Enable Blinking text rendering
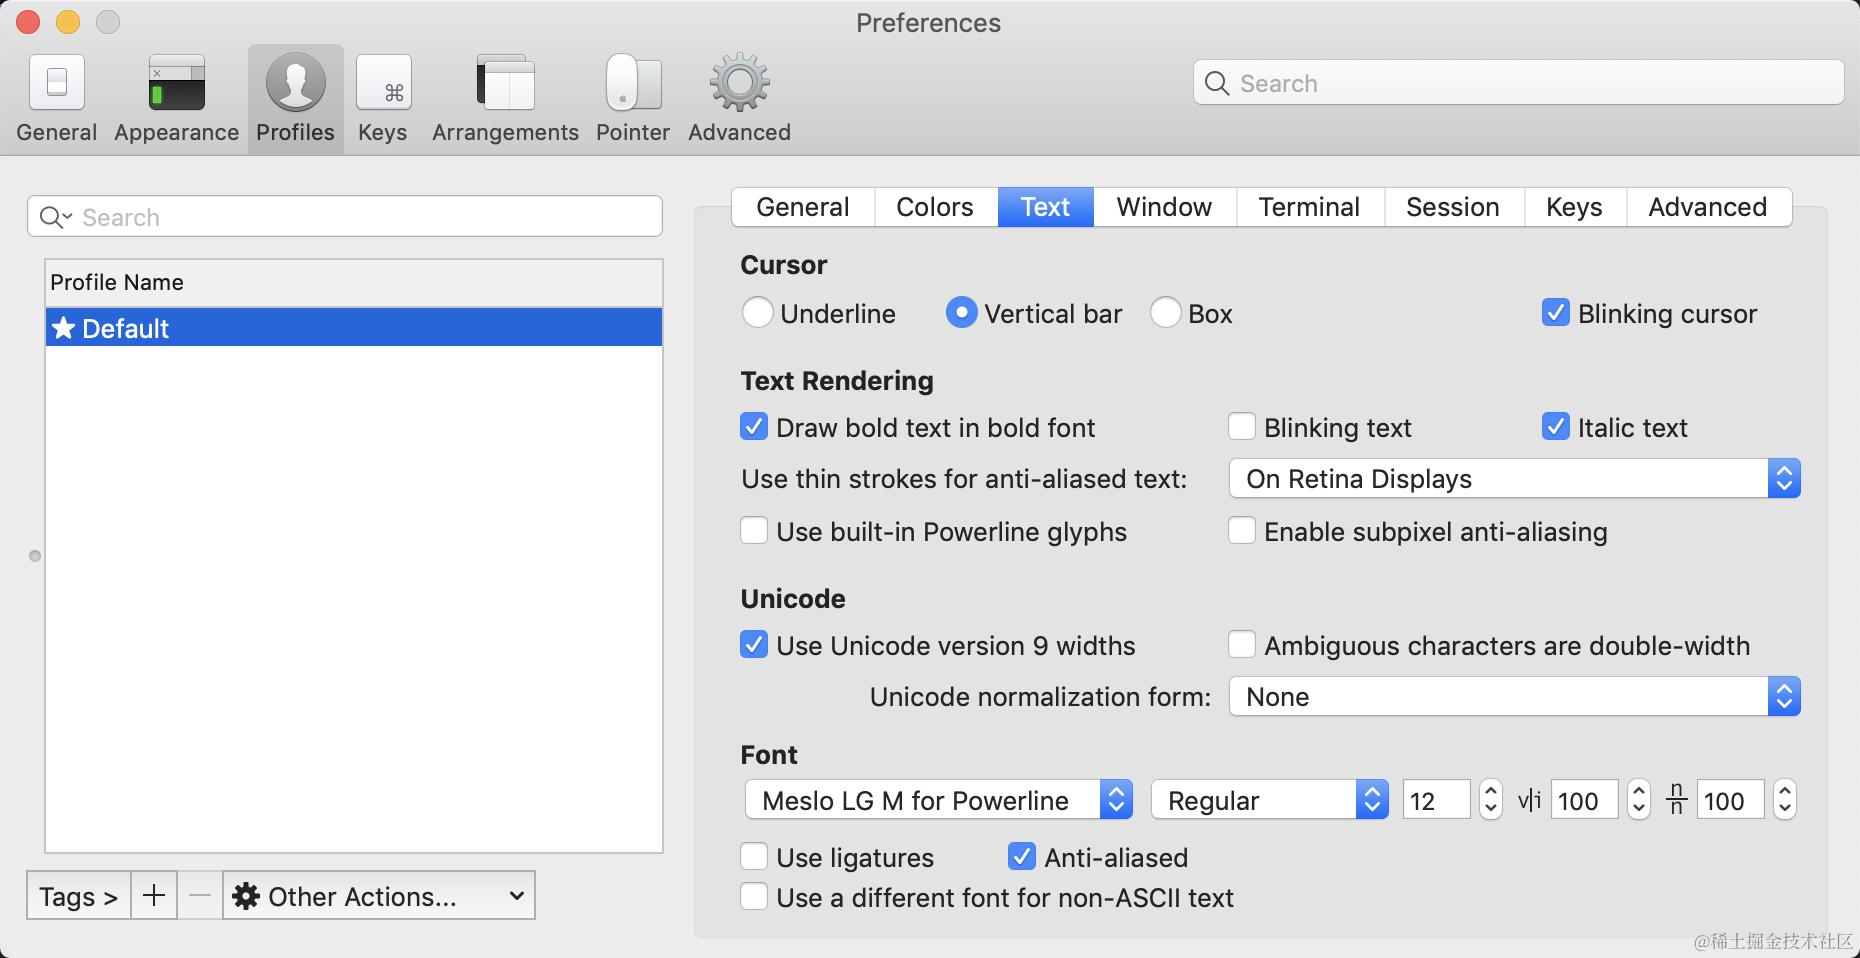 tap(1242, 427)
